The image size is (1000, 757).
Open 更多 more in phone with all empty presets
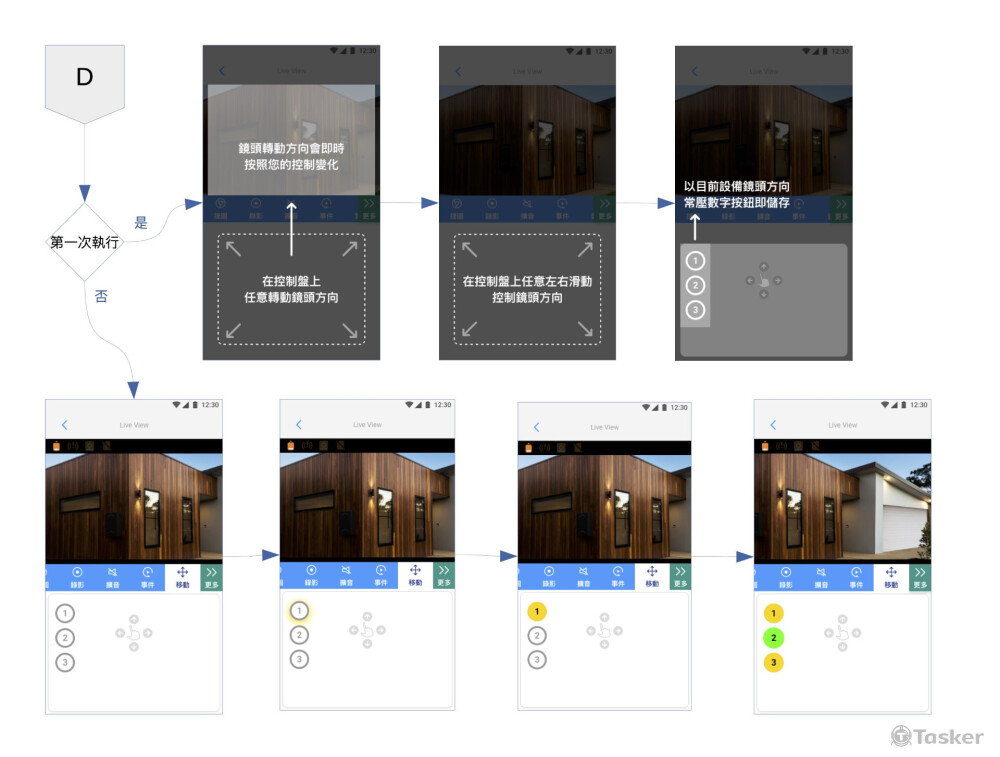(212, 577)
